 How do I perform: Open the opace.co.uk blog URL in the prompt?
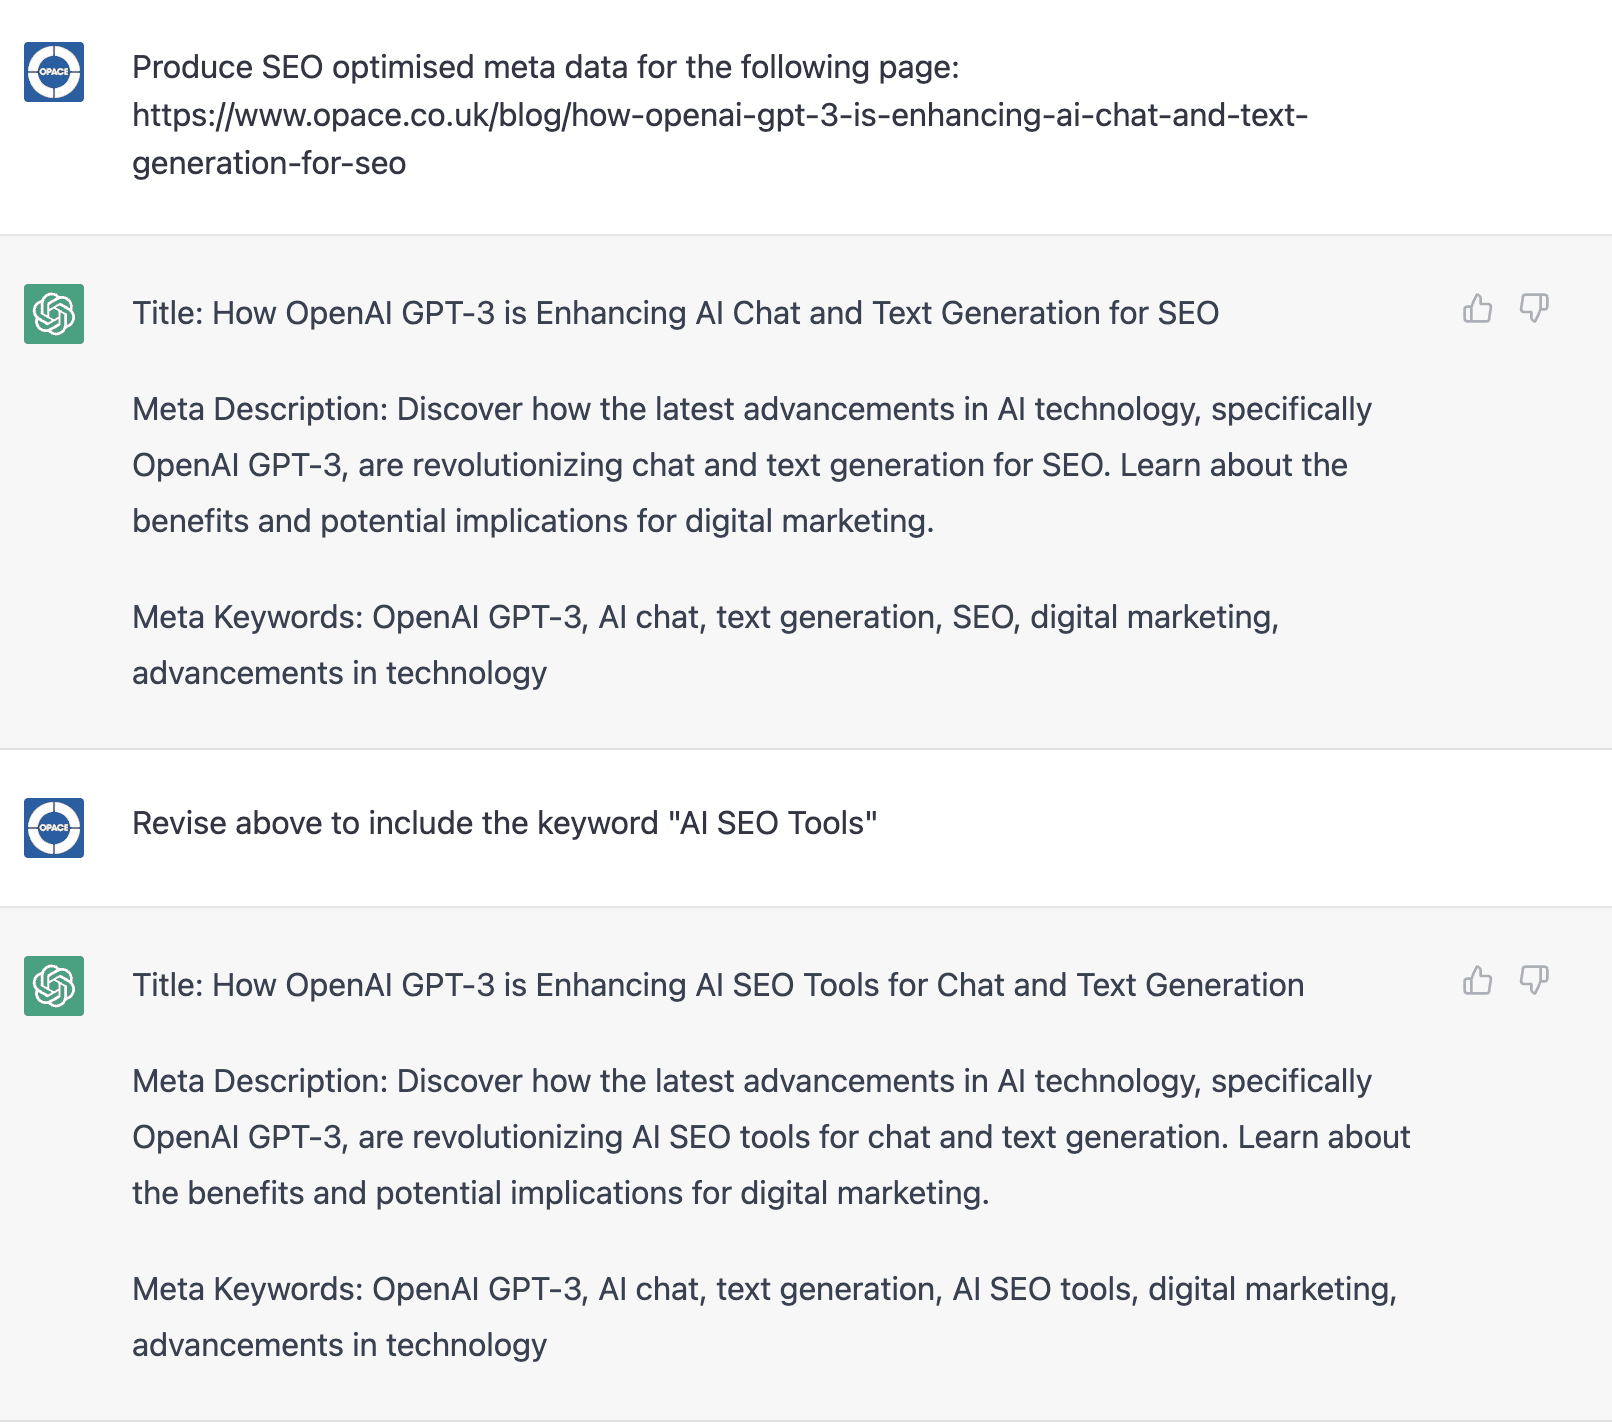point(720,116)
